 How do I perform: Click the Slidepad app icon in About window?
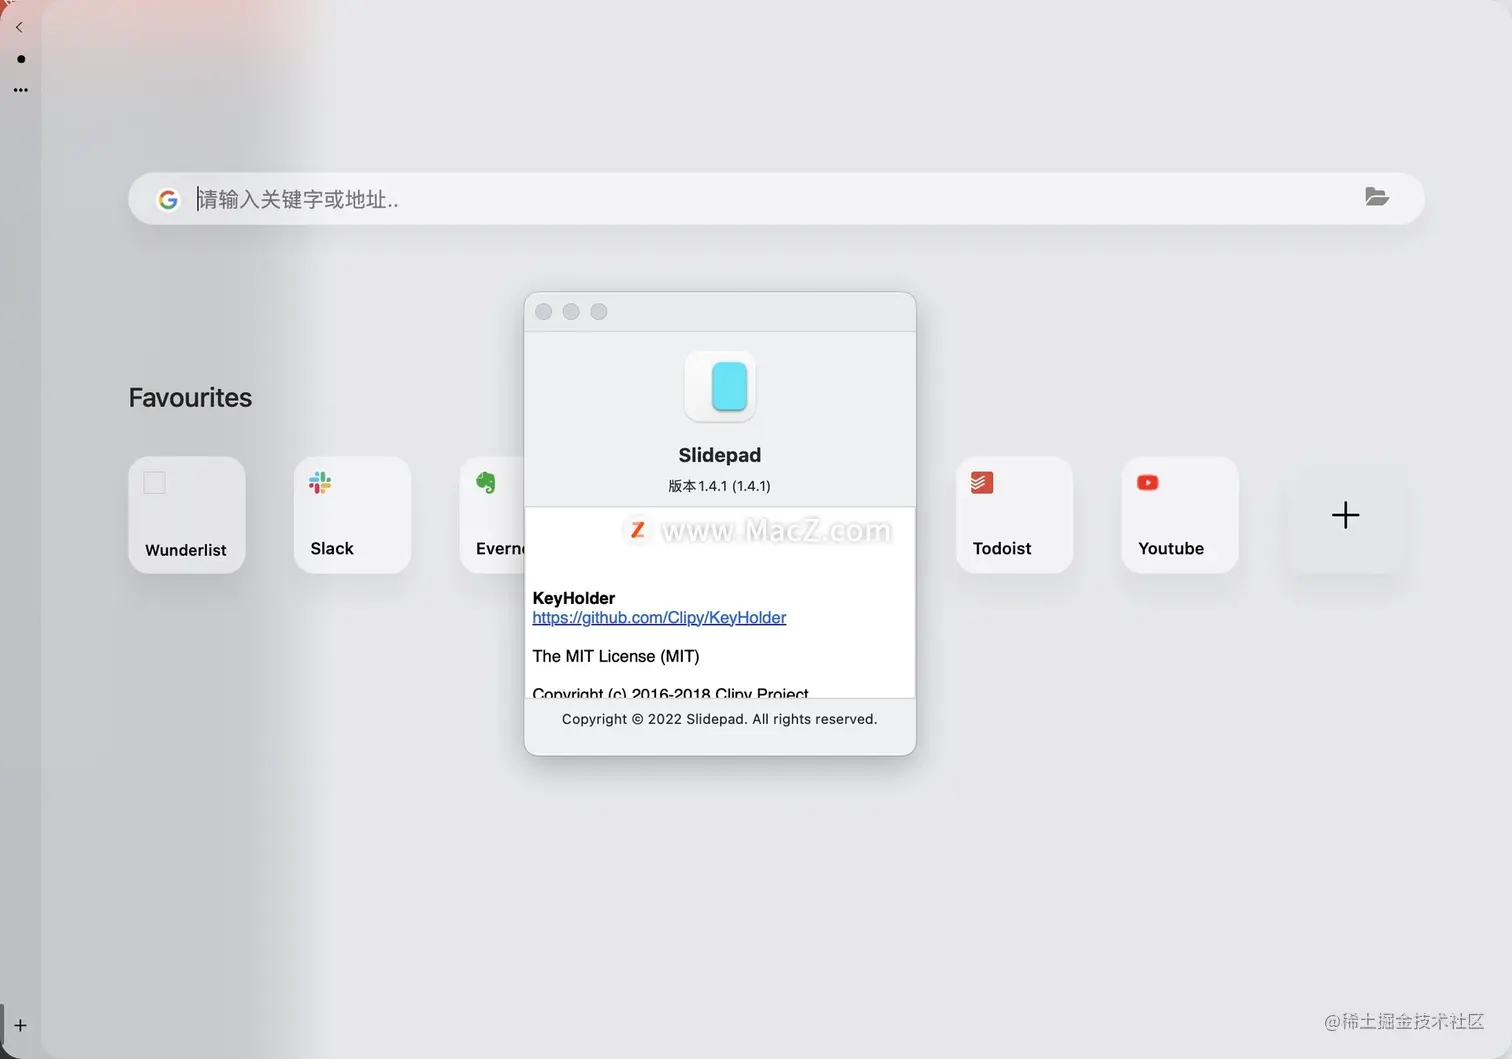click(720, 387)
